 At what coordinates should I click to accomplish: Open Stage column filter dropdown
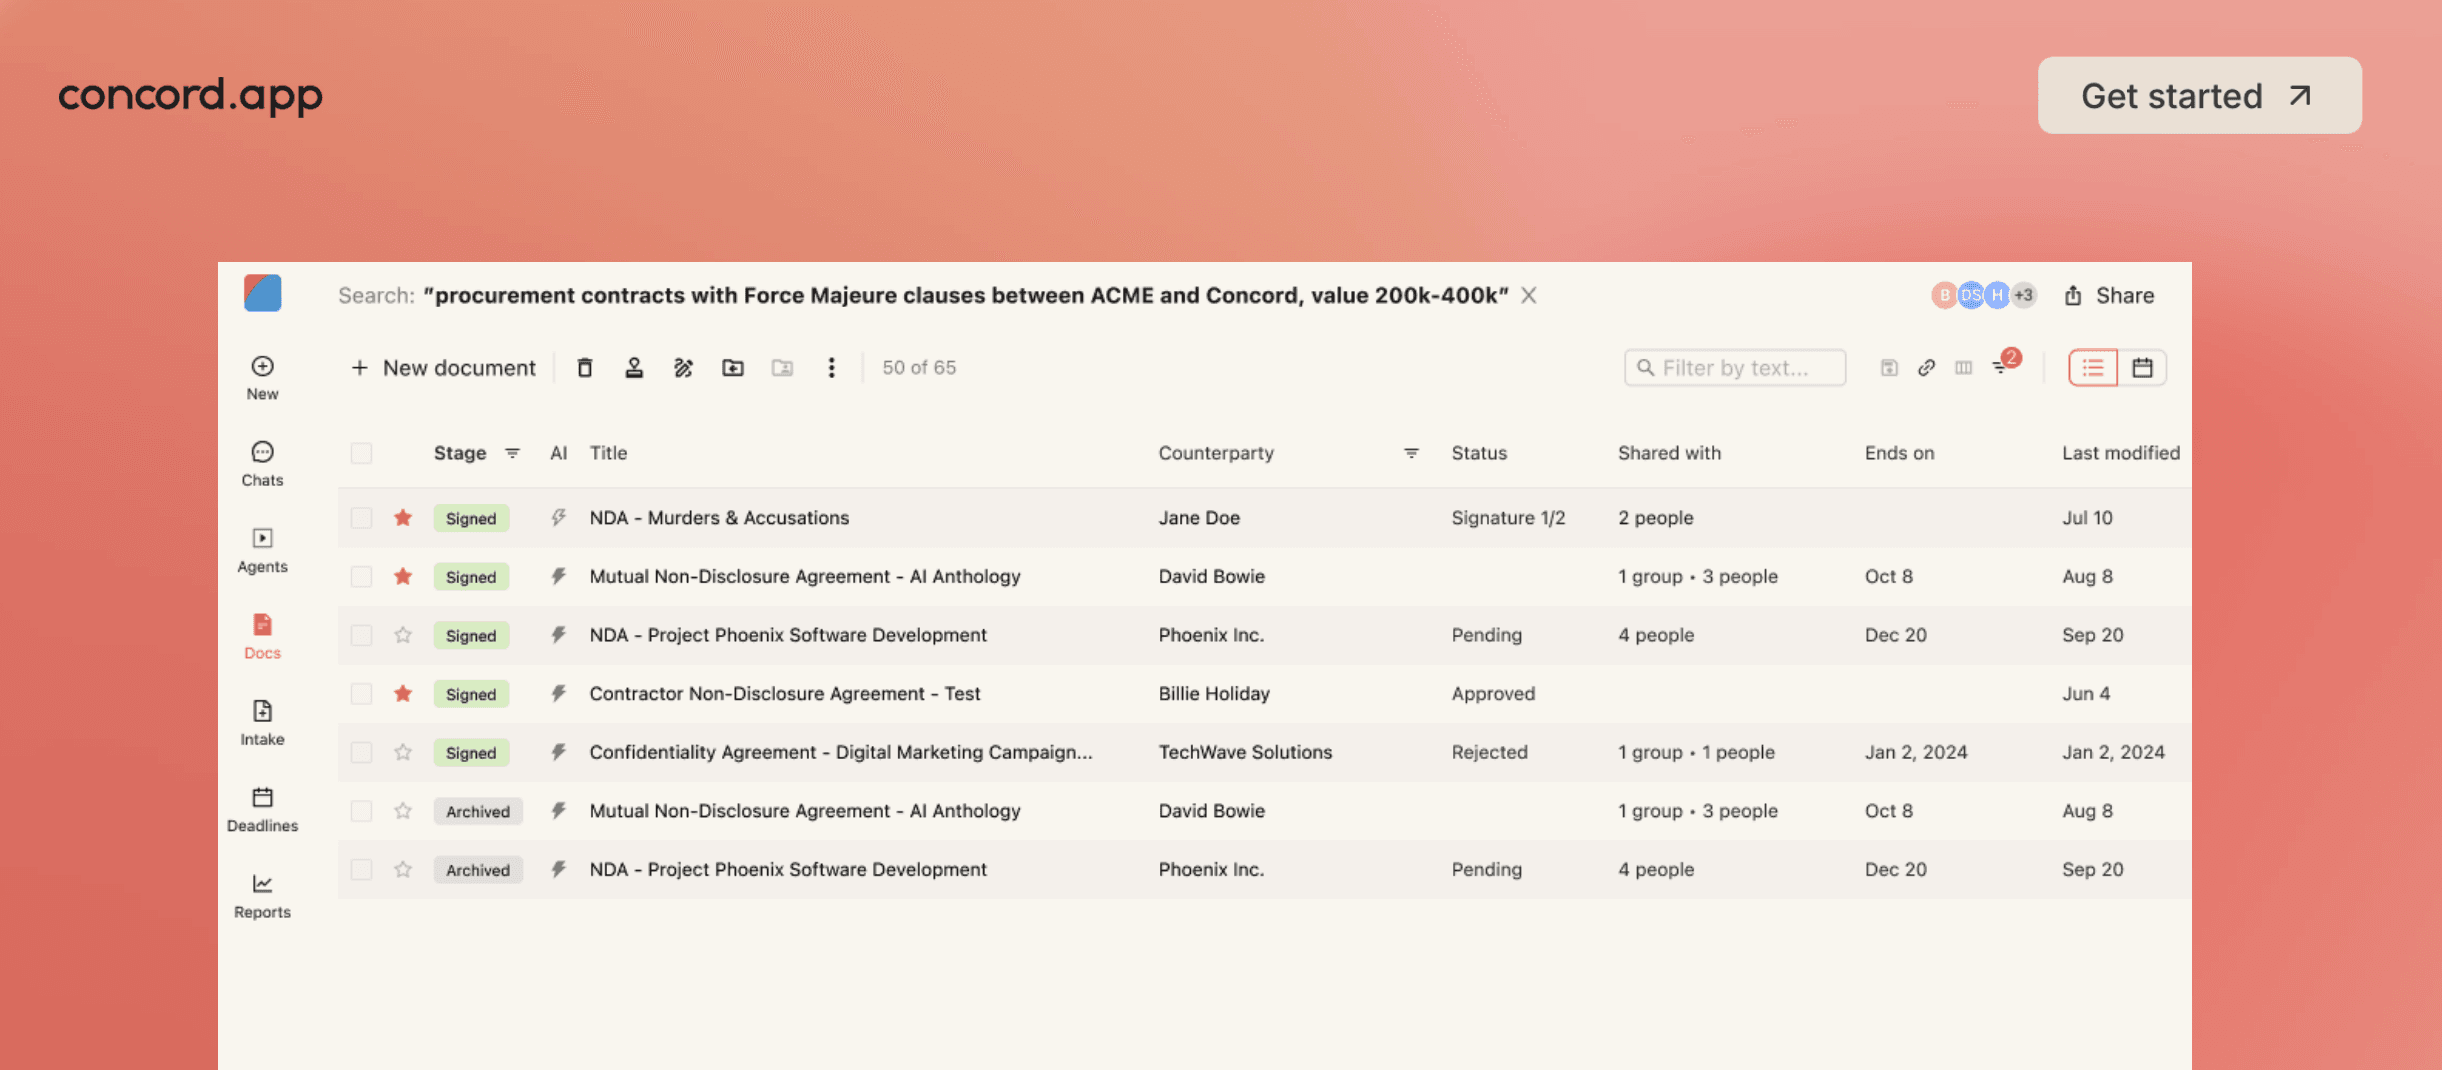coord(512,453)
